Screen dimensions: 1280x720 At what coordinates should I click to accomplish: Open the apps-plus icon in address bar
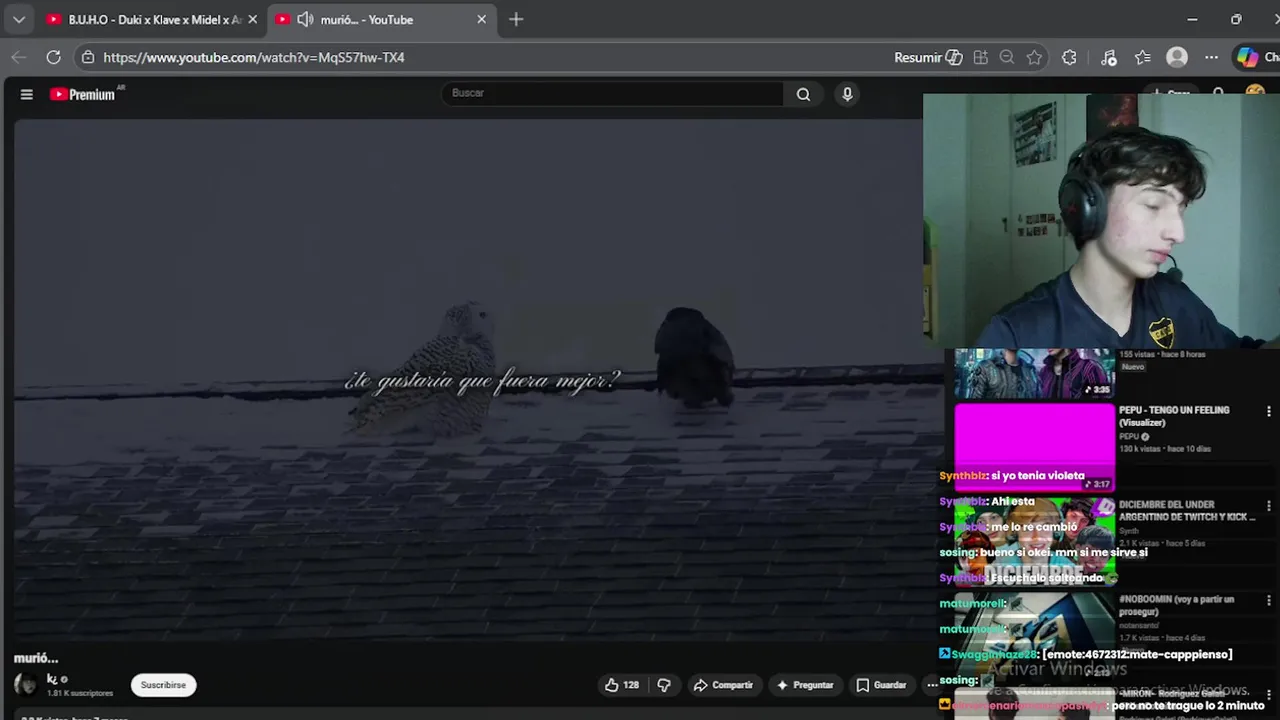980,57
